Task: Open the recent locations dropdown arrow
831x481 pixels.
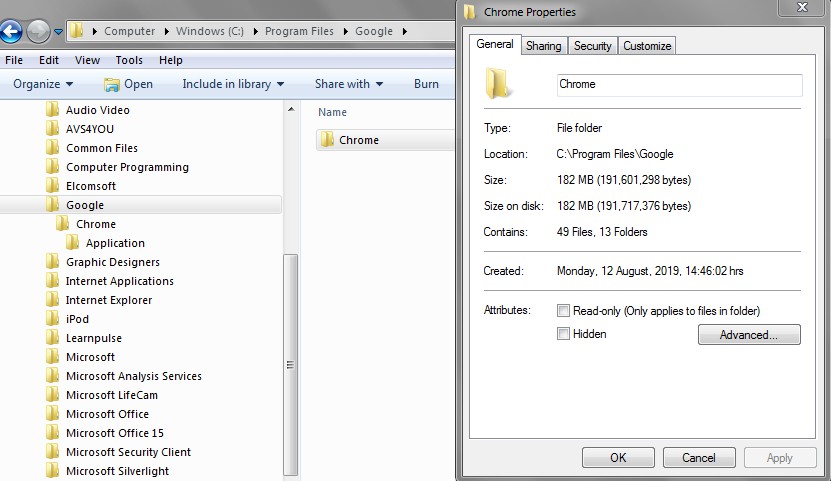Action: [58, 32]
